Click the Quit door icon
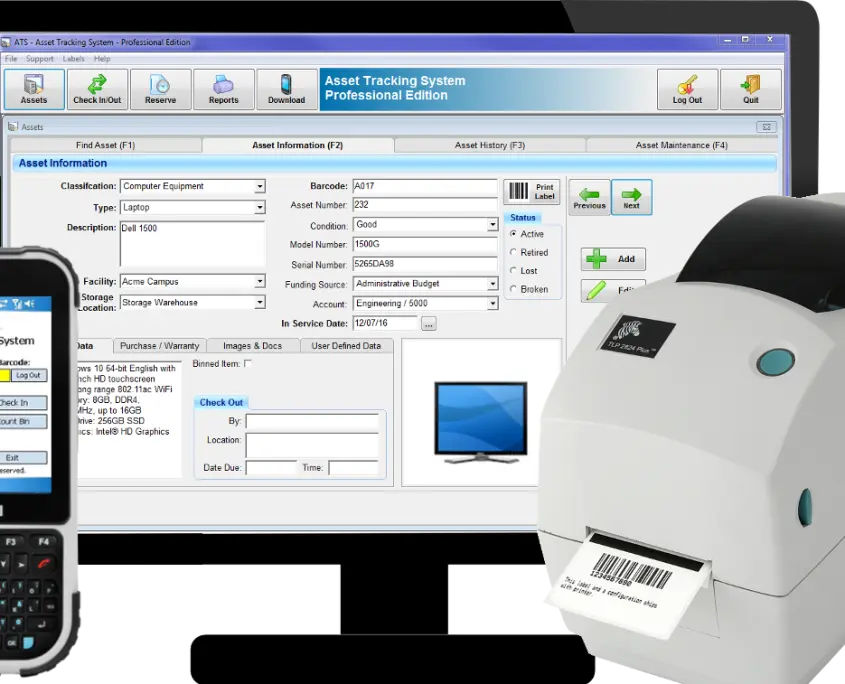This screenshot has height=684, width=845. pos(751,89)
